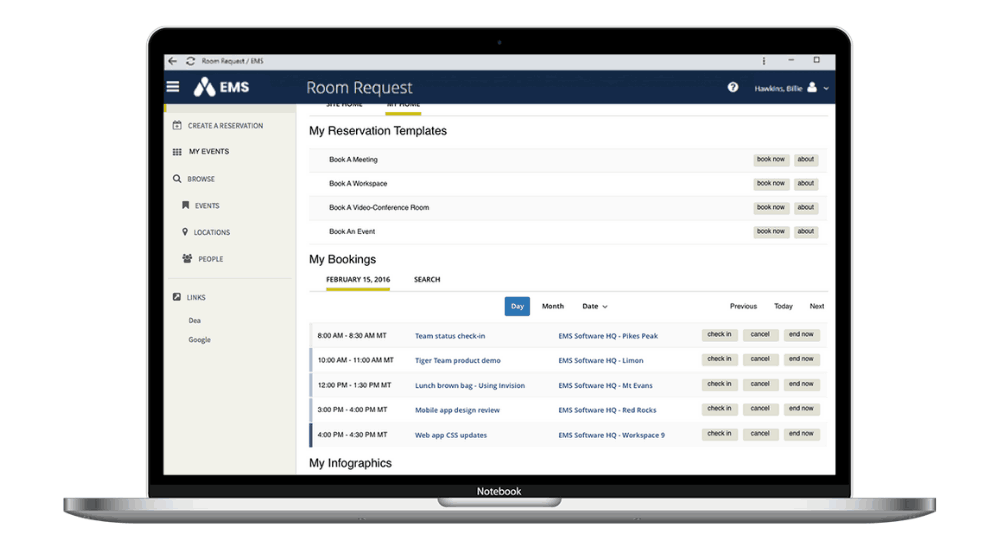Image resolution: width=1000 pixels, height=550 pixels.
Task: Open the browser three-dot menu
Action: pos(763,61)
